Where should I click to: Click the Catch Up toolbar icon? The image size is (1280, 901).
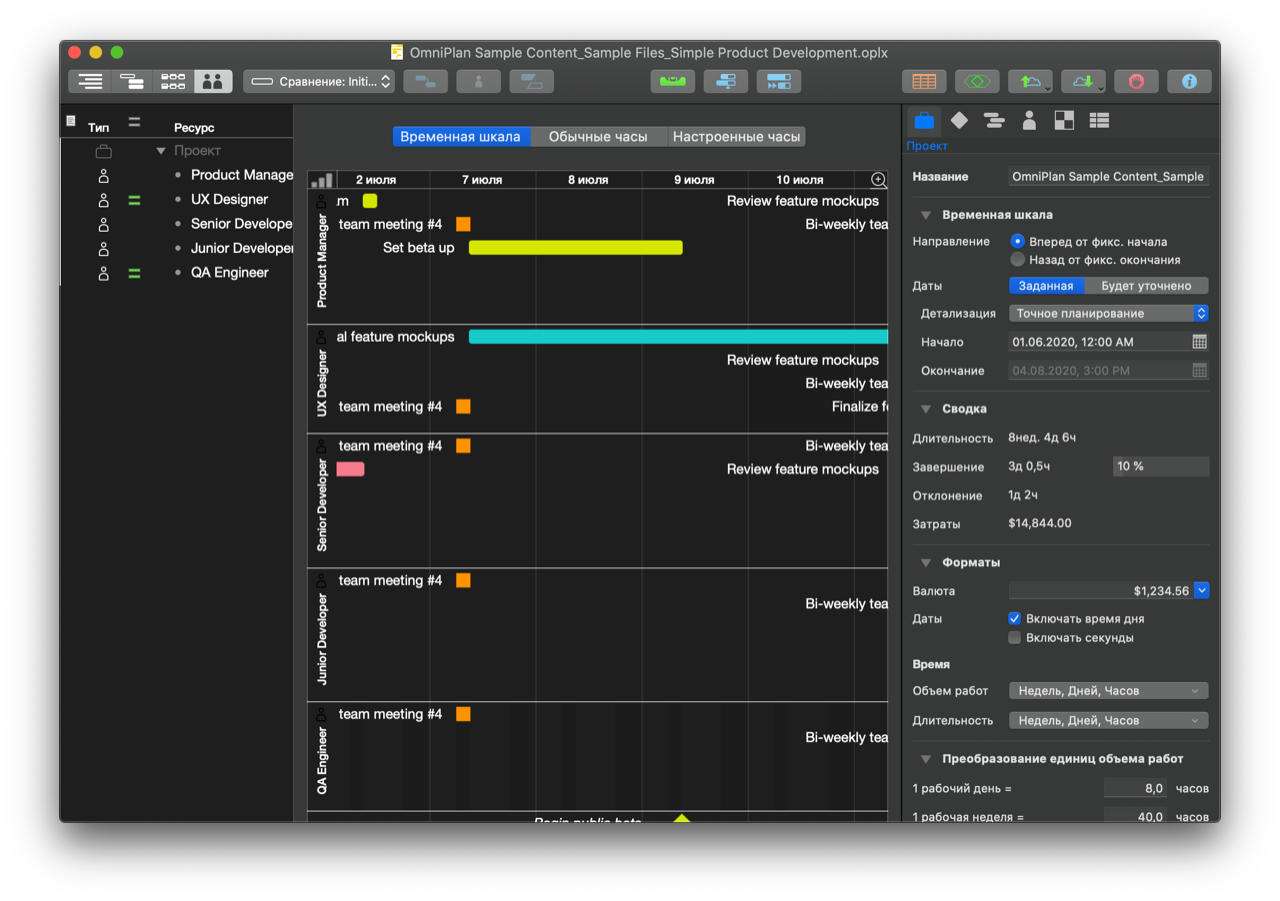(726, 82)
